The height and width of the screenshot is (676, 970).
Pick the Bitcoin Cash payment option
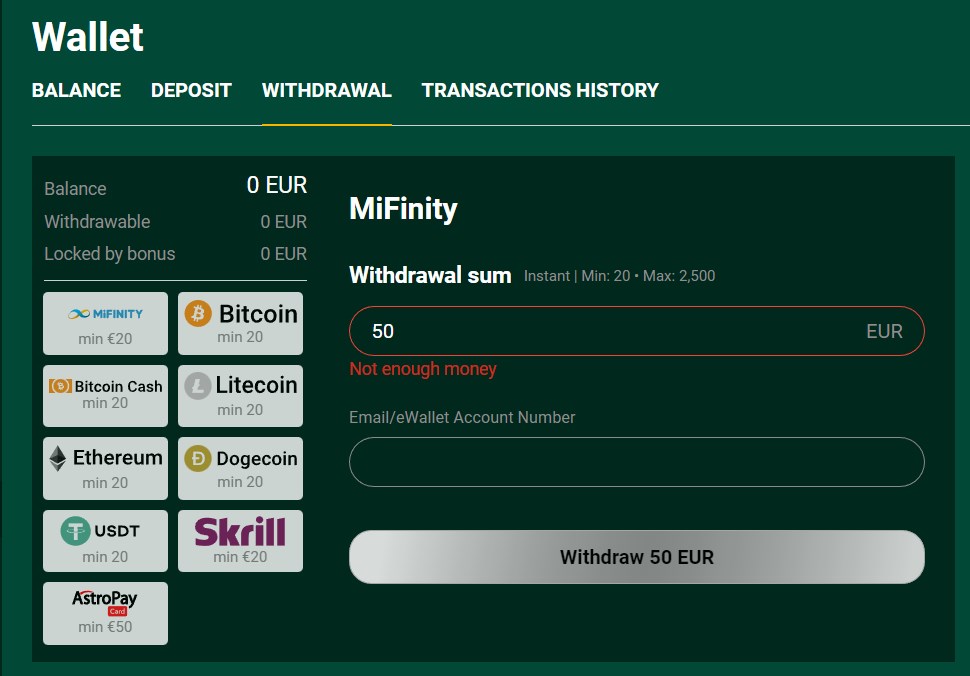coord(105,394)
